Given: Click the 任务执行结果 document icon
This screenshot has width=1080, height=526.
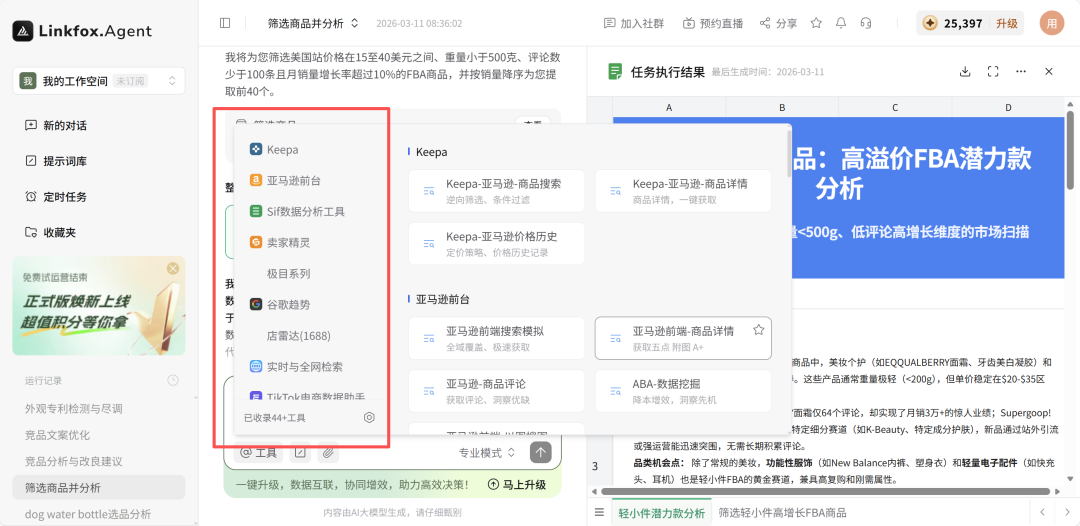Looking at the screenshot, I should pos(615,72).
